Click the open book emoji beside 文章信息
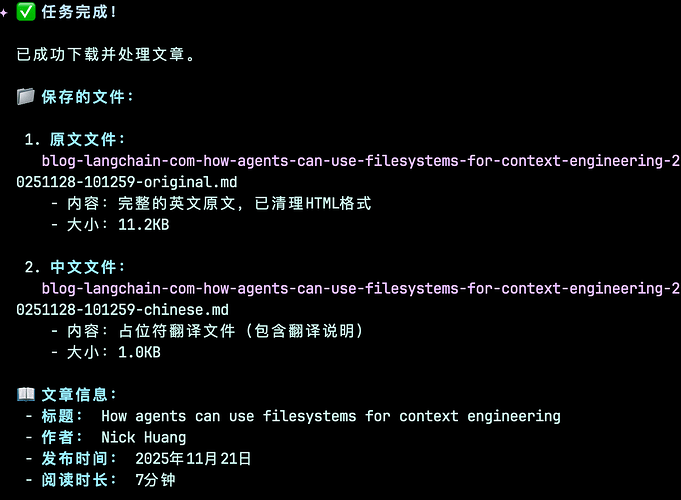Viewport: 681px width, 500px height. (27, 395)
